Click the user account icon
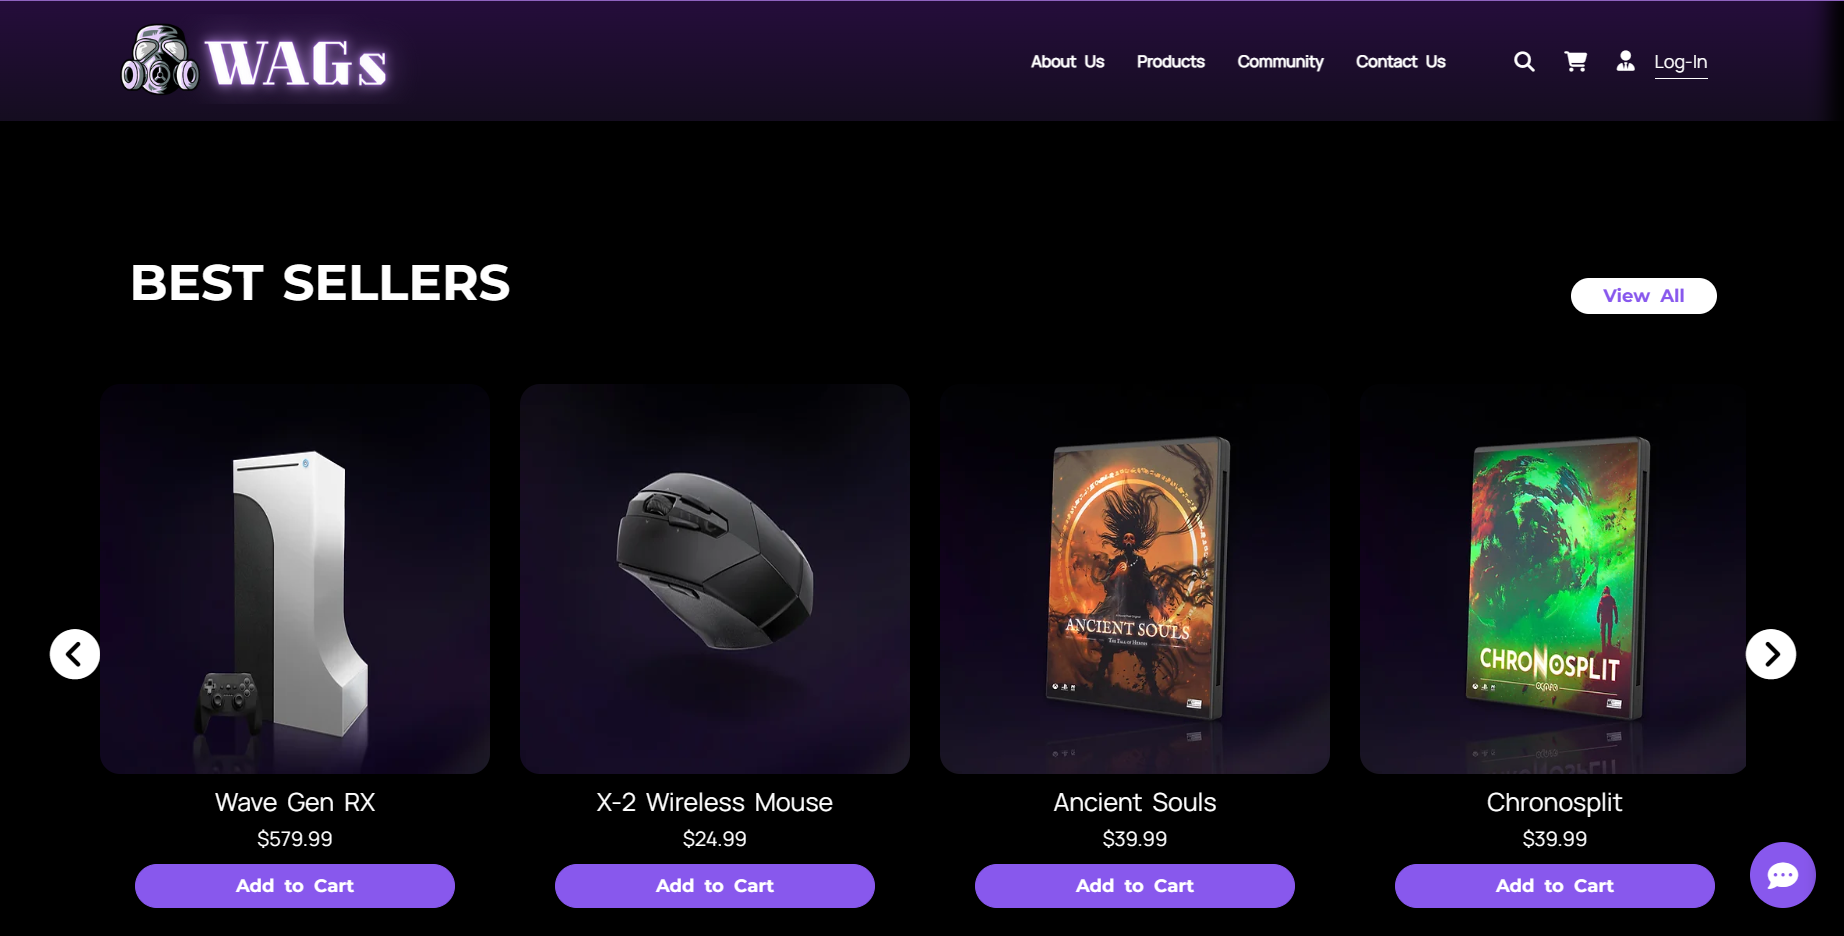 1624,61
